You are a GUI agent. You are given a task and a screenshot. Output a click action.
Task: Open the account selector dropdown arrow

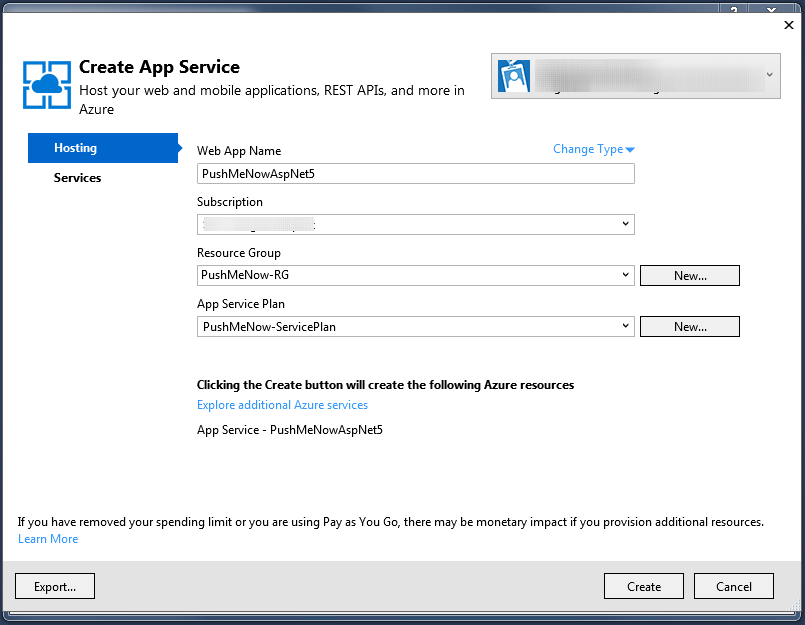[770, 75]
